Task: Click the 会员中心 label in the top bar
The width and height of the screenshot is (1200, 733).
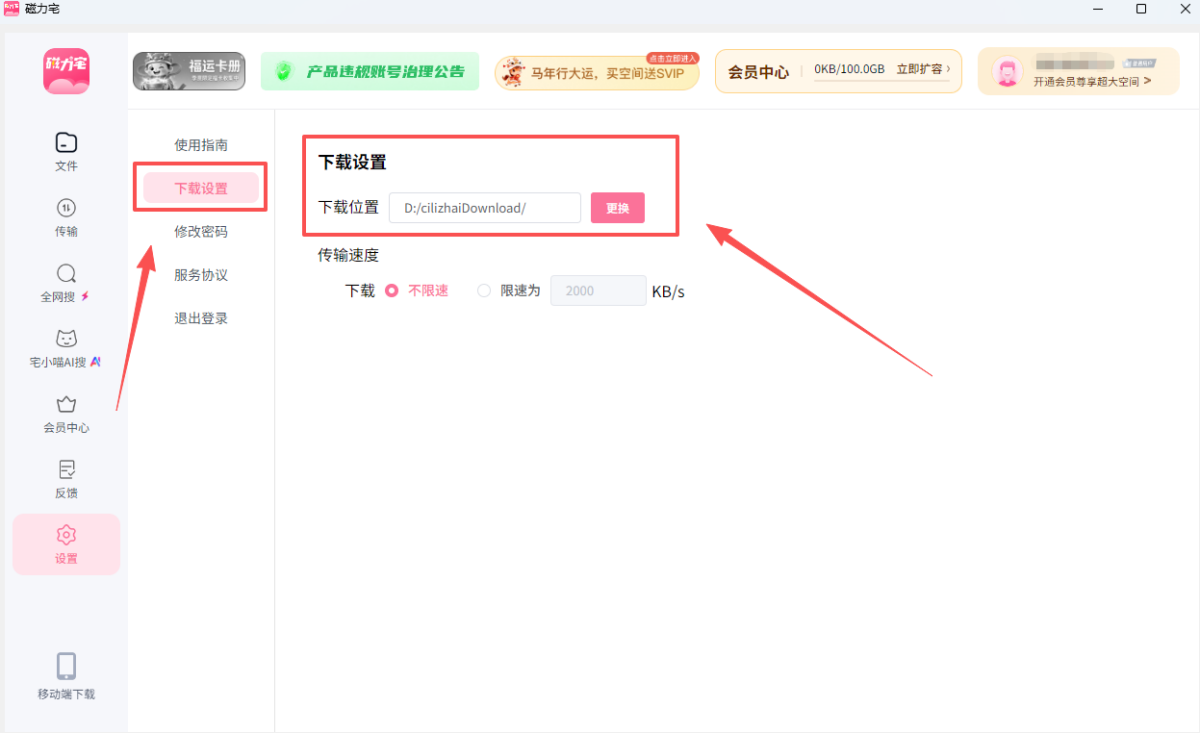Action: pyautogui.click(x=758, y=72)
